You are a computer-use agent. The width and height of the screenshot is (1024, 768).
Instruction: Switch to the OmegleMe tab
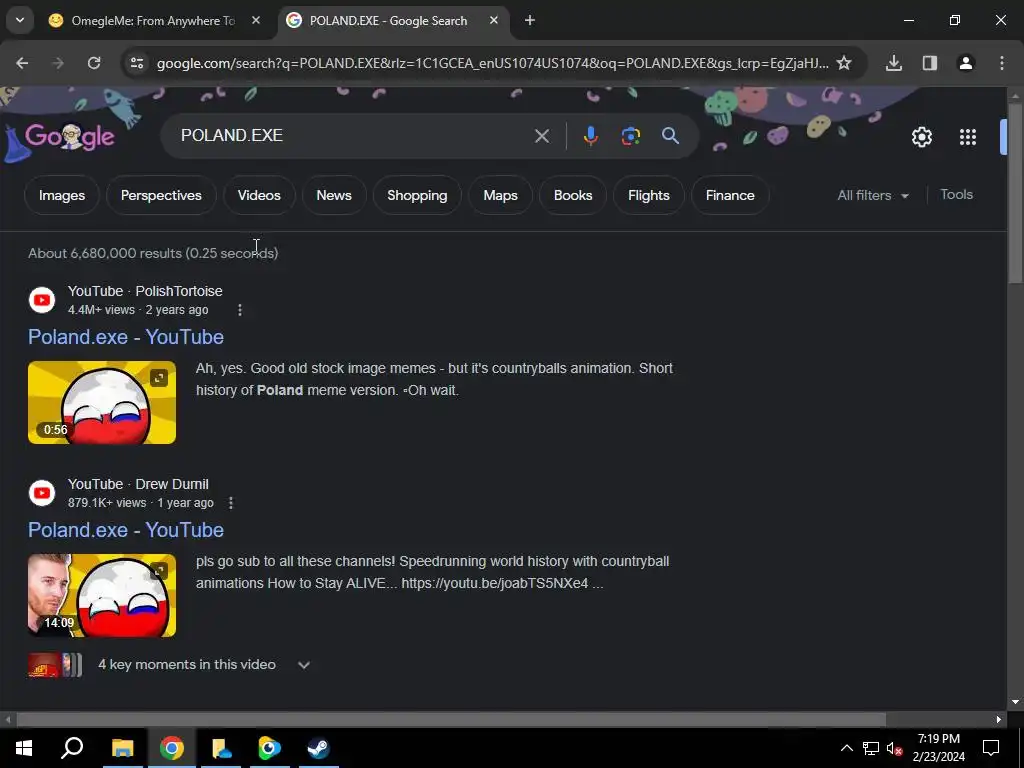pos(153,21)
